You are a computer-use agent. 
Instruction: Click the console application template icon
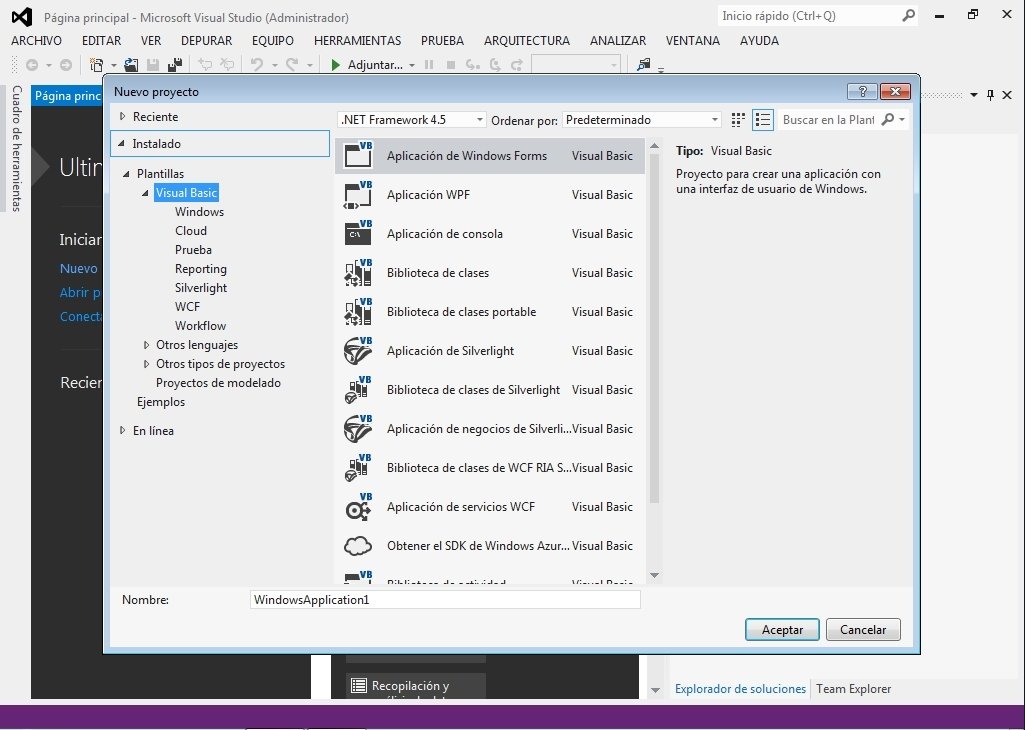(x=358, y=233)
